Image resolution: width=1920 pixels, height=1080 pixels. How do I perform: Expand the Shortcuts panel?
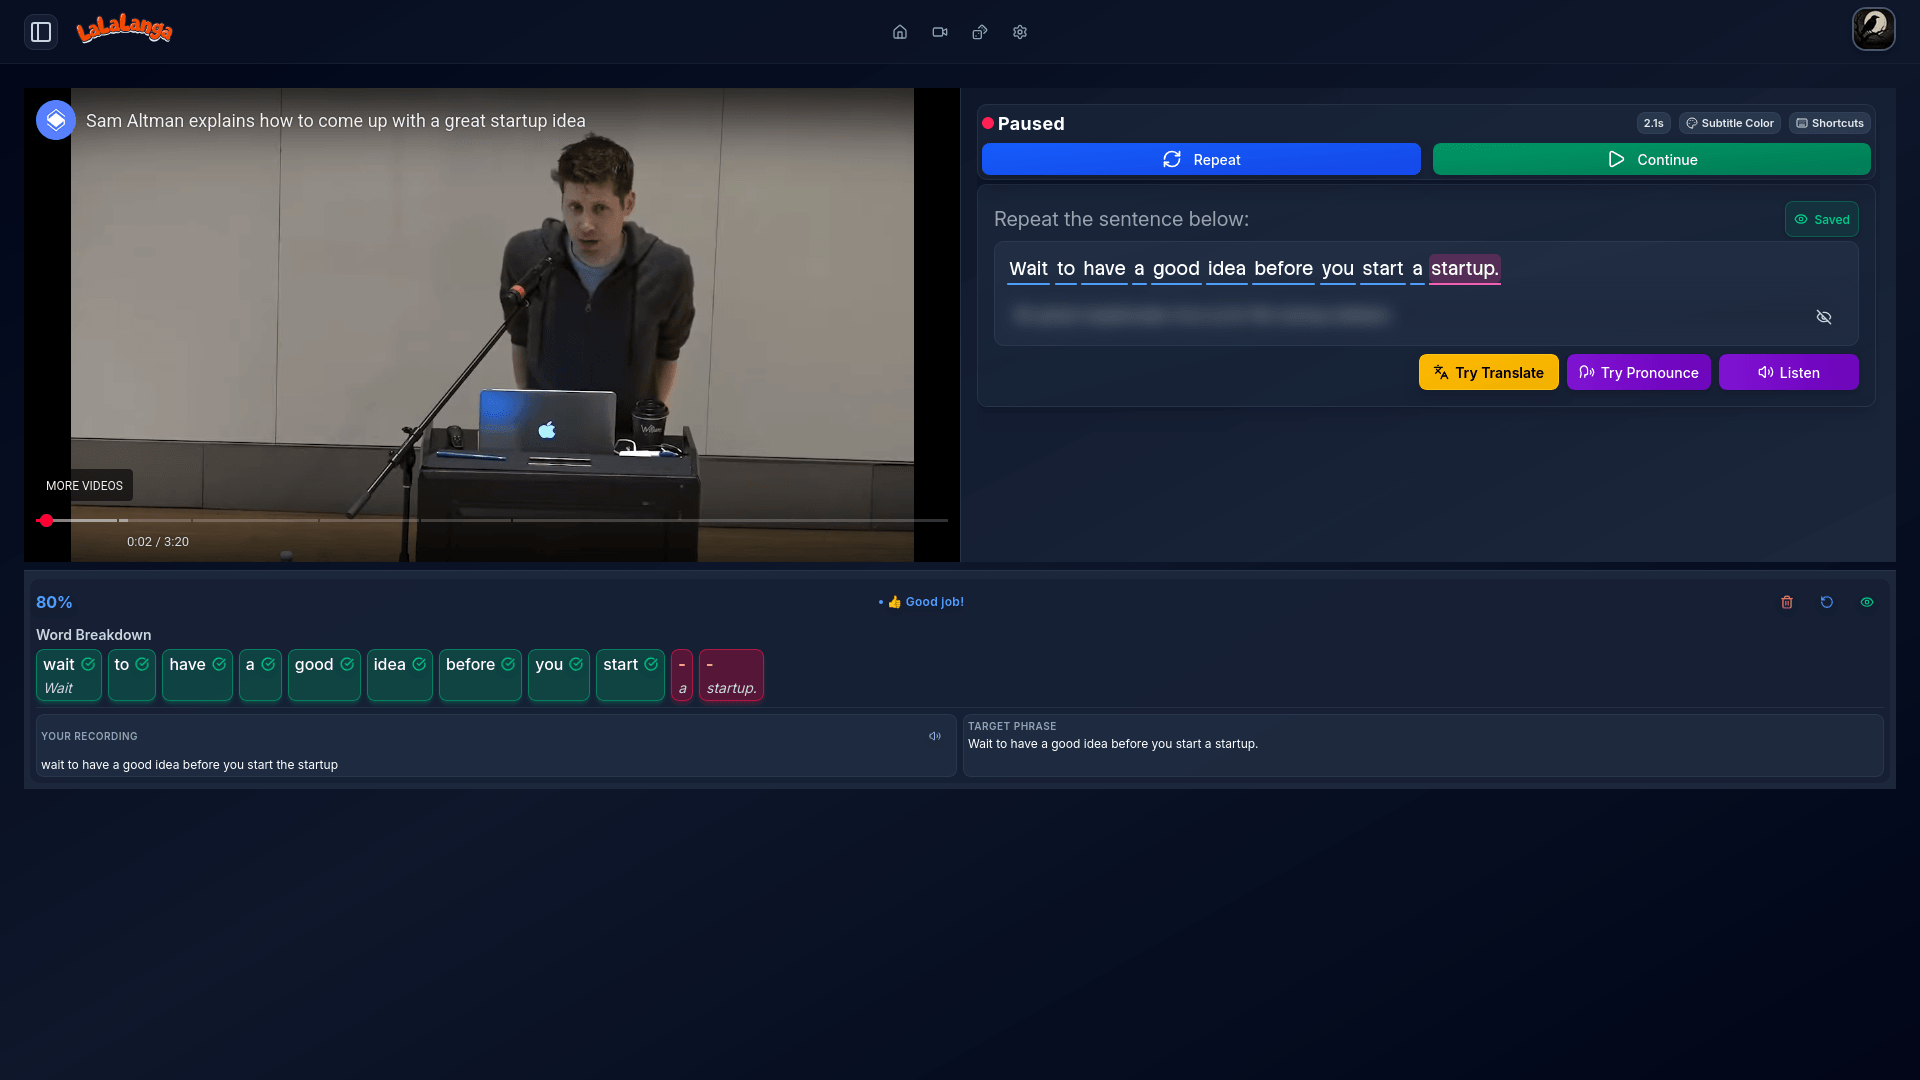(x=1830, y=122)
